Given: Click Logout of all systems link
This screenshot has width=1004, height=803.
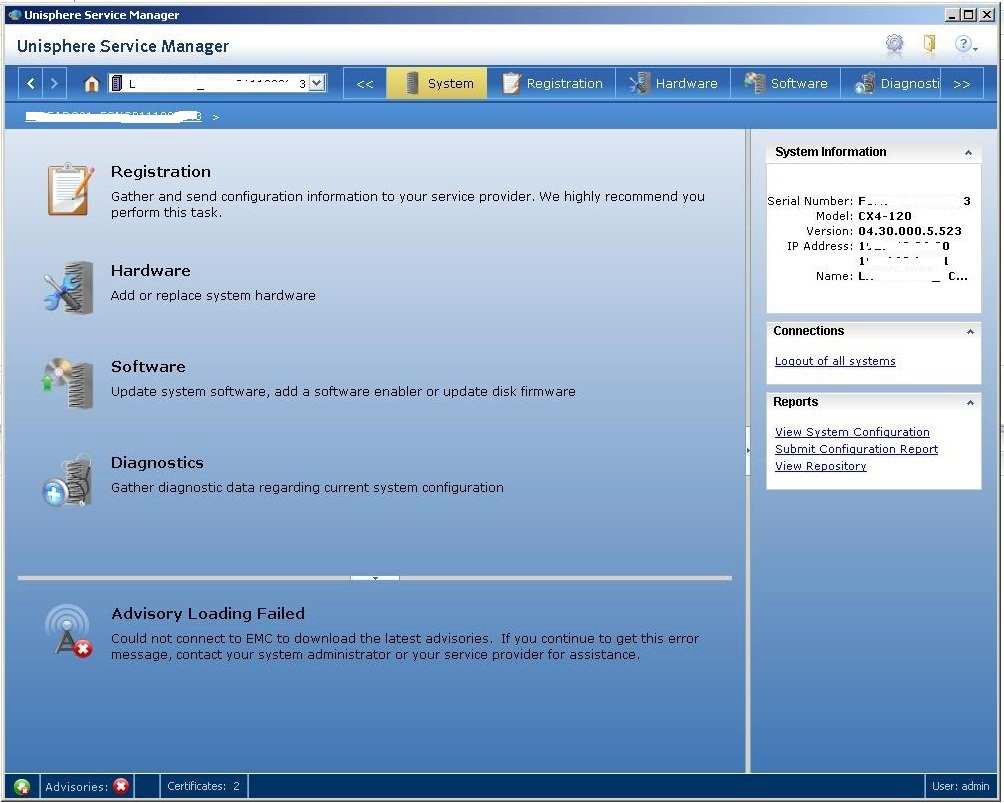Looking at the screenshot, I should [835, 361].
